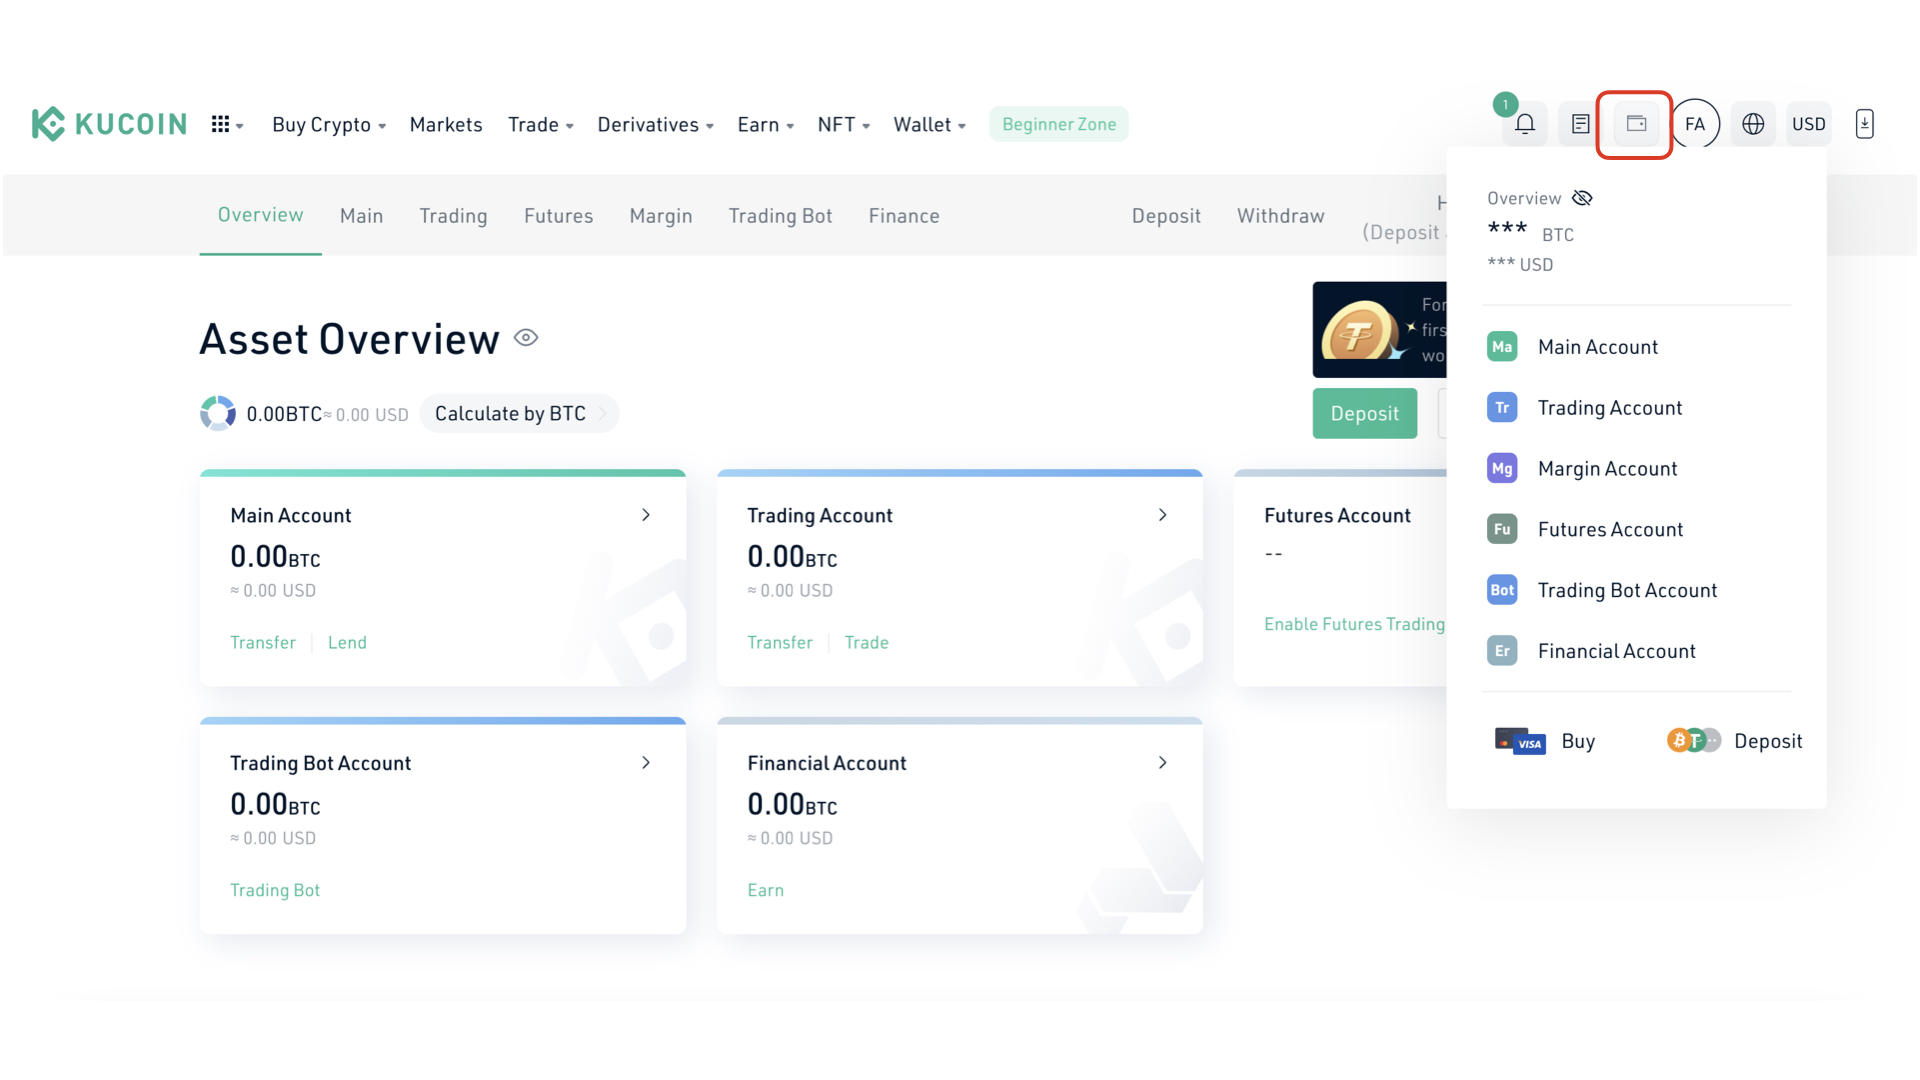Toggle hidden balance overview eye icon

point(1582,198)
